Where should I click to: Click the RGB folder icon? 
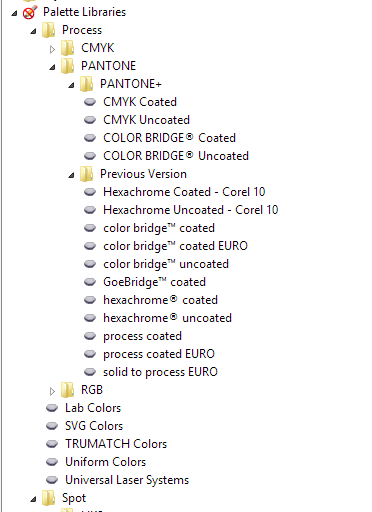coord(68,390)
